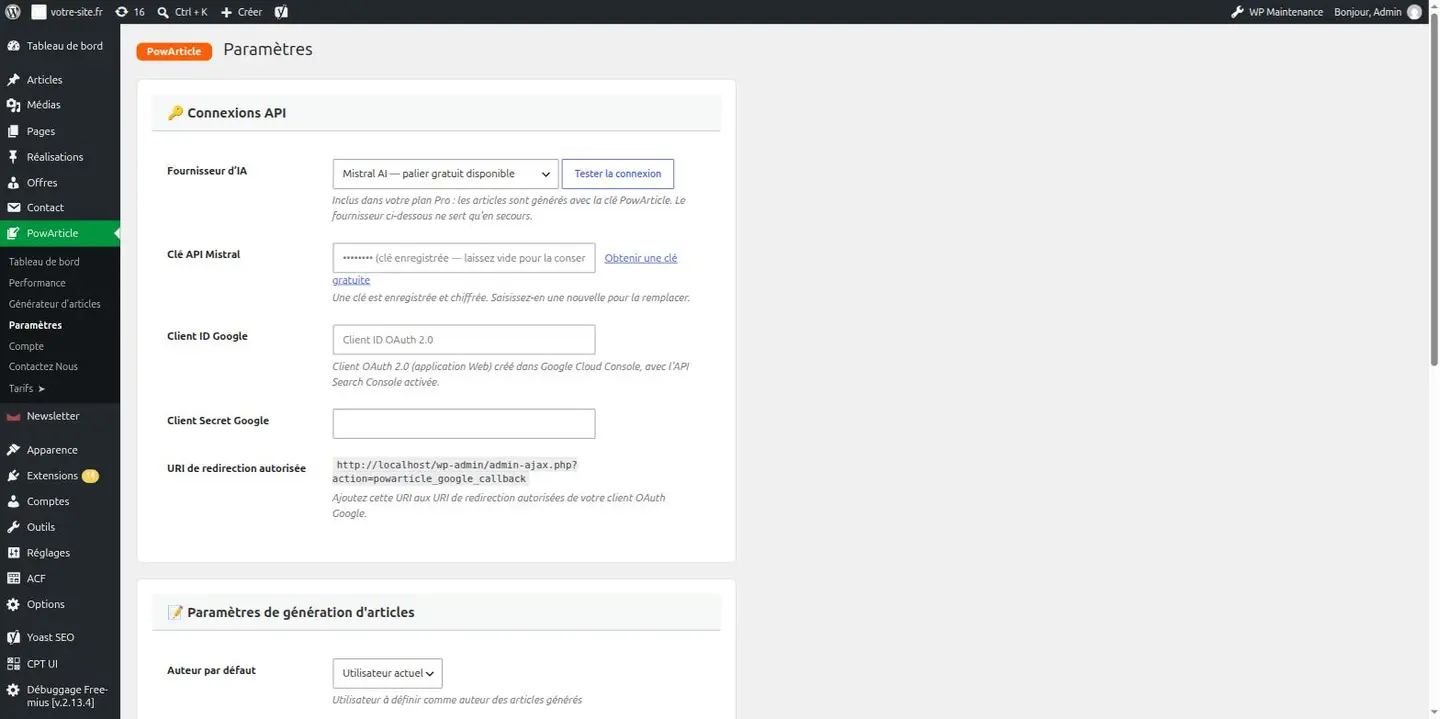
Task: Expand the Tarifs submenu arrow
Action: coord(41,388)
